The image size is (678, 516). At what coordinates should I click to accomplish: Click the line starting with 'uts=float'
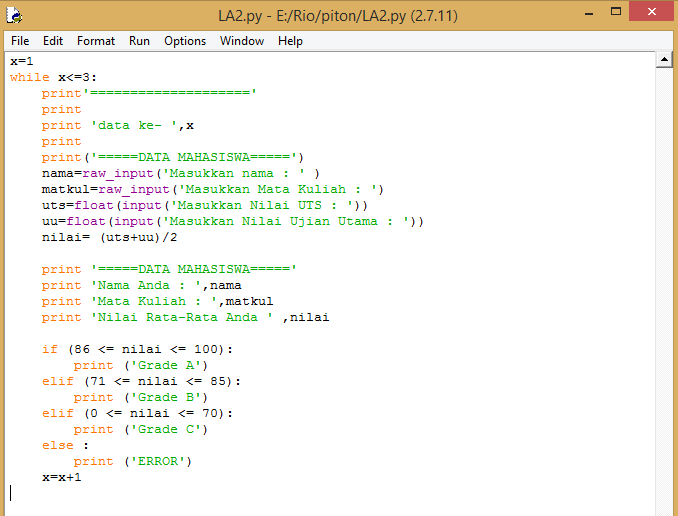pos(205,205)
